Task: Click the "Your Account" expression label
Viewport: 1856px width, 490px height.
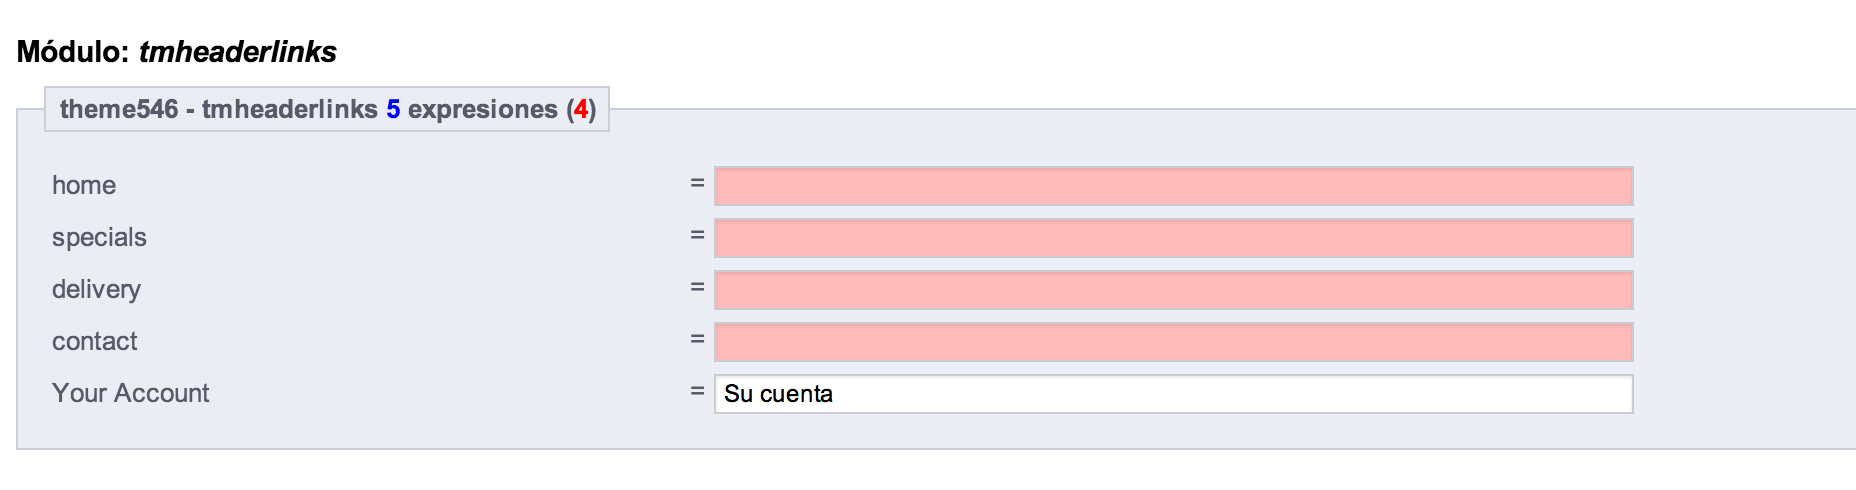Action: click(x=131, y=394)
